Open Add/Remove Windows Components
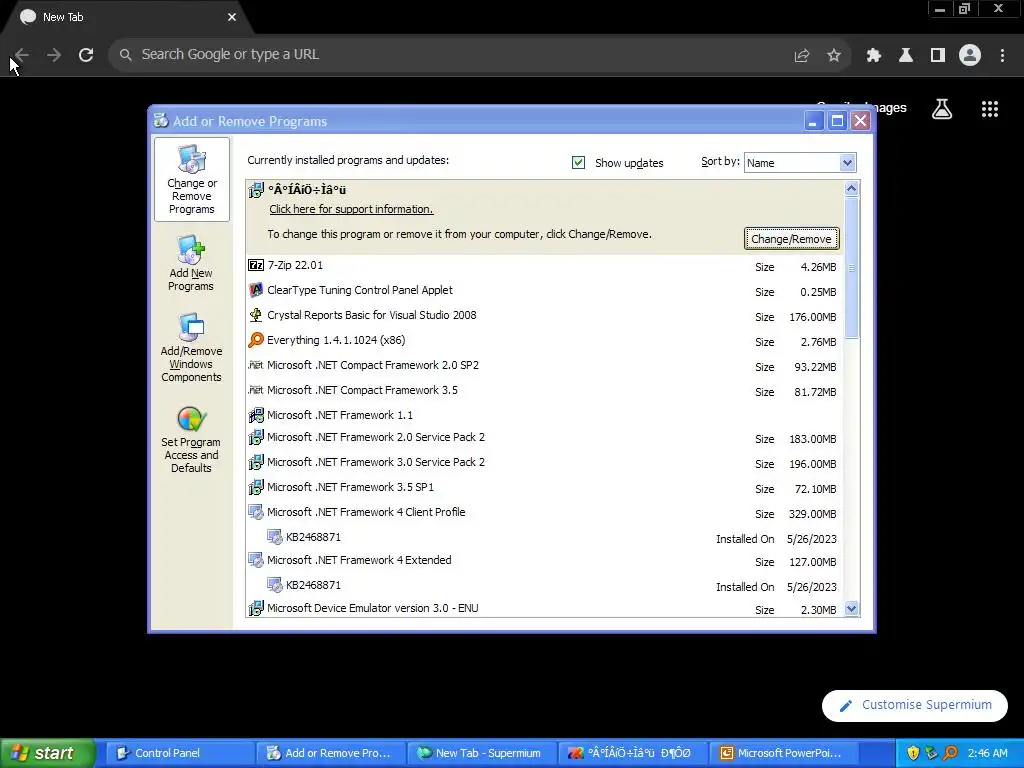This screenshot has width=1024, height=768. pyautogui.click(x=191, y=347)
